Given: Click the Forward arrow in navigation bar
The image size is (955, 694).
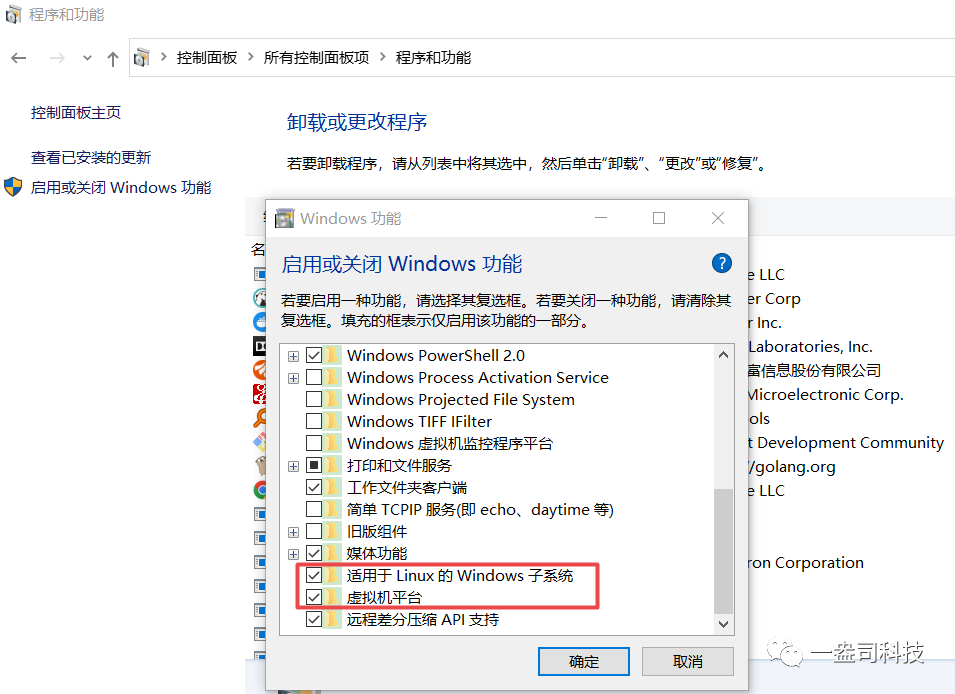Looking at the screenshot, I should [x=57, y=58].
